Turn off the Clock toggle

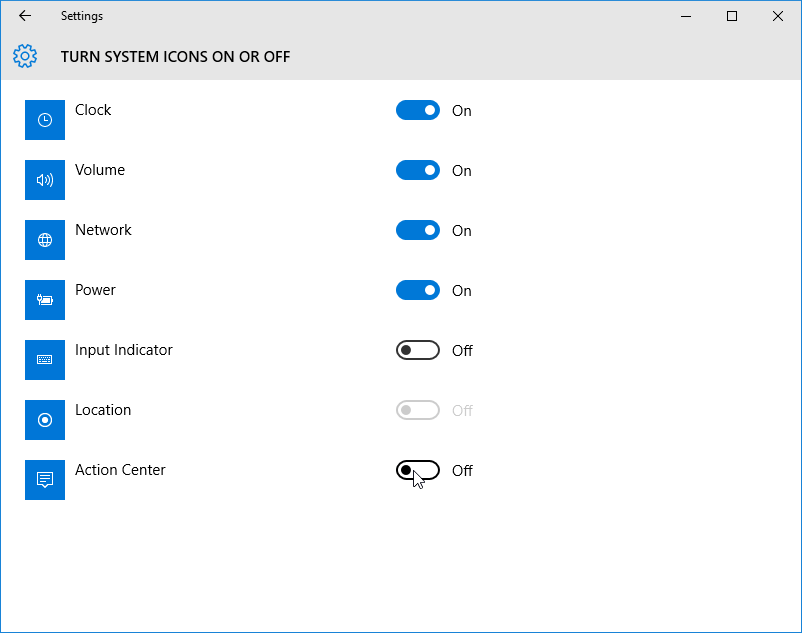418,110
